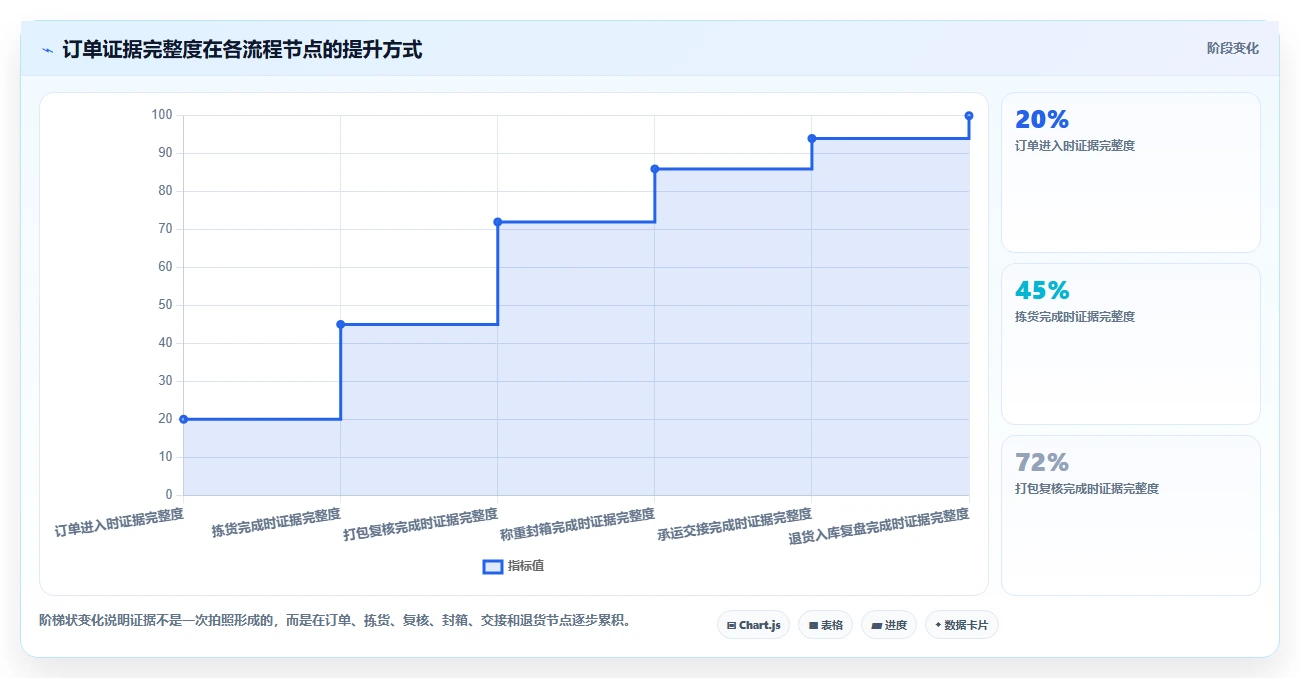
Task: Click axis label 称重封箱完成时证据完整度
Action: click(x=578, y=525)
